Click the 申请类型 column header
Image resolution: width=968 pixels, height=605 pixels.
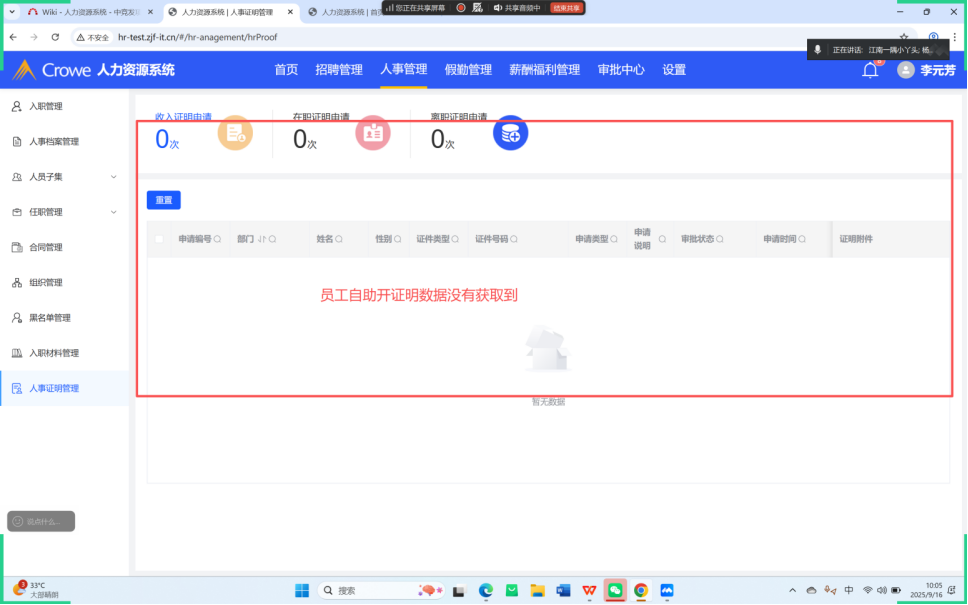[592, 239]
